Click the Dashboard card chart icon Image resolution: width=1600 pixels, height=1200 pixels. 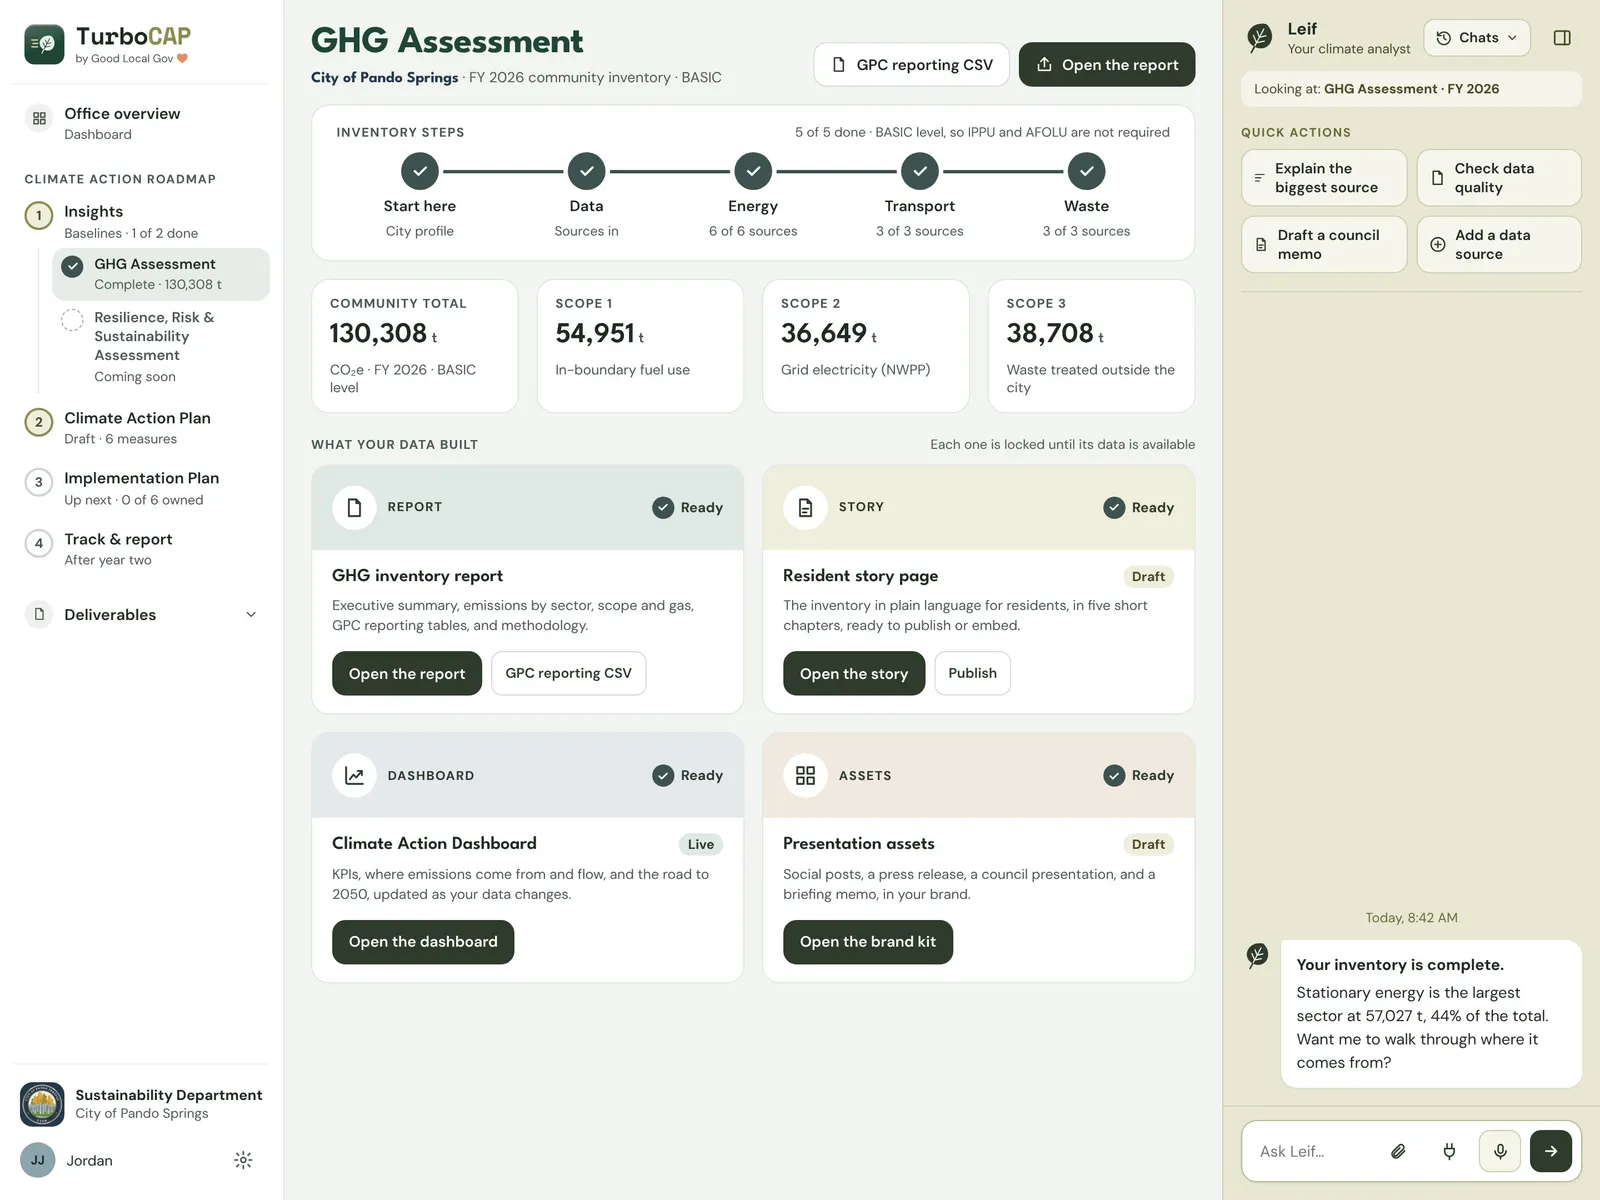[x=354, y=775]
